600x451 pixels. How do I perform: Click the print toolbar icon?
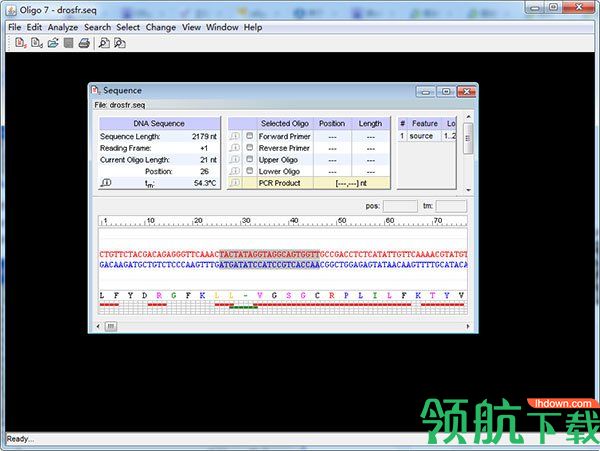pos(84,43)
